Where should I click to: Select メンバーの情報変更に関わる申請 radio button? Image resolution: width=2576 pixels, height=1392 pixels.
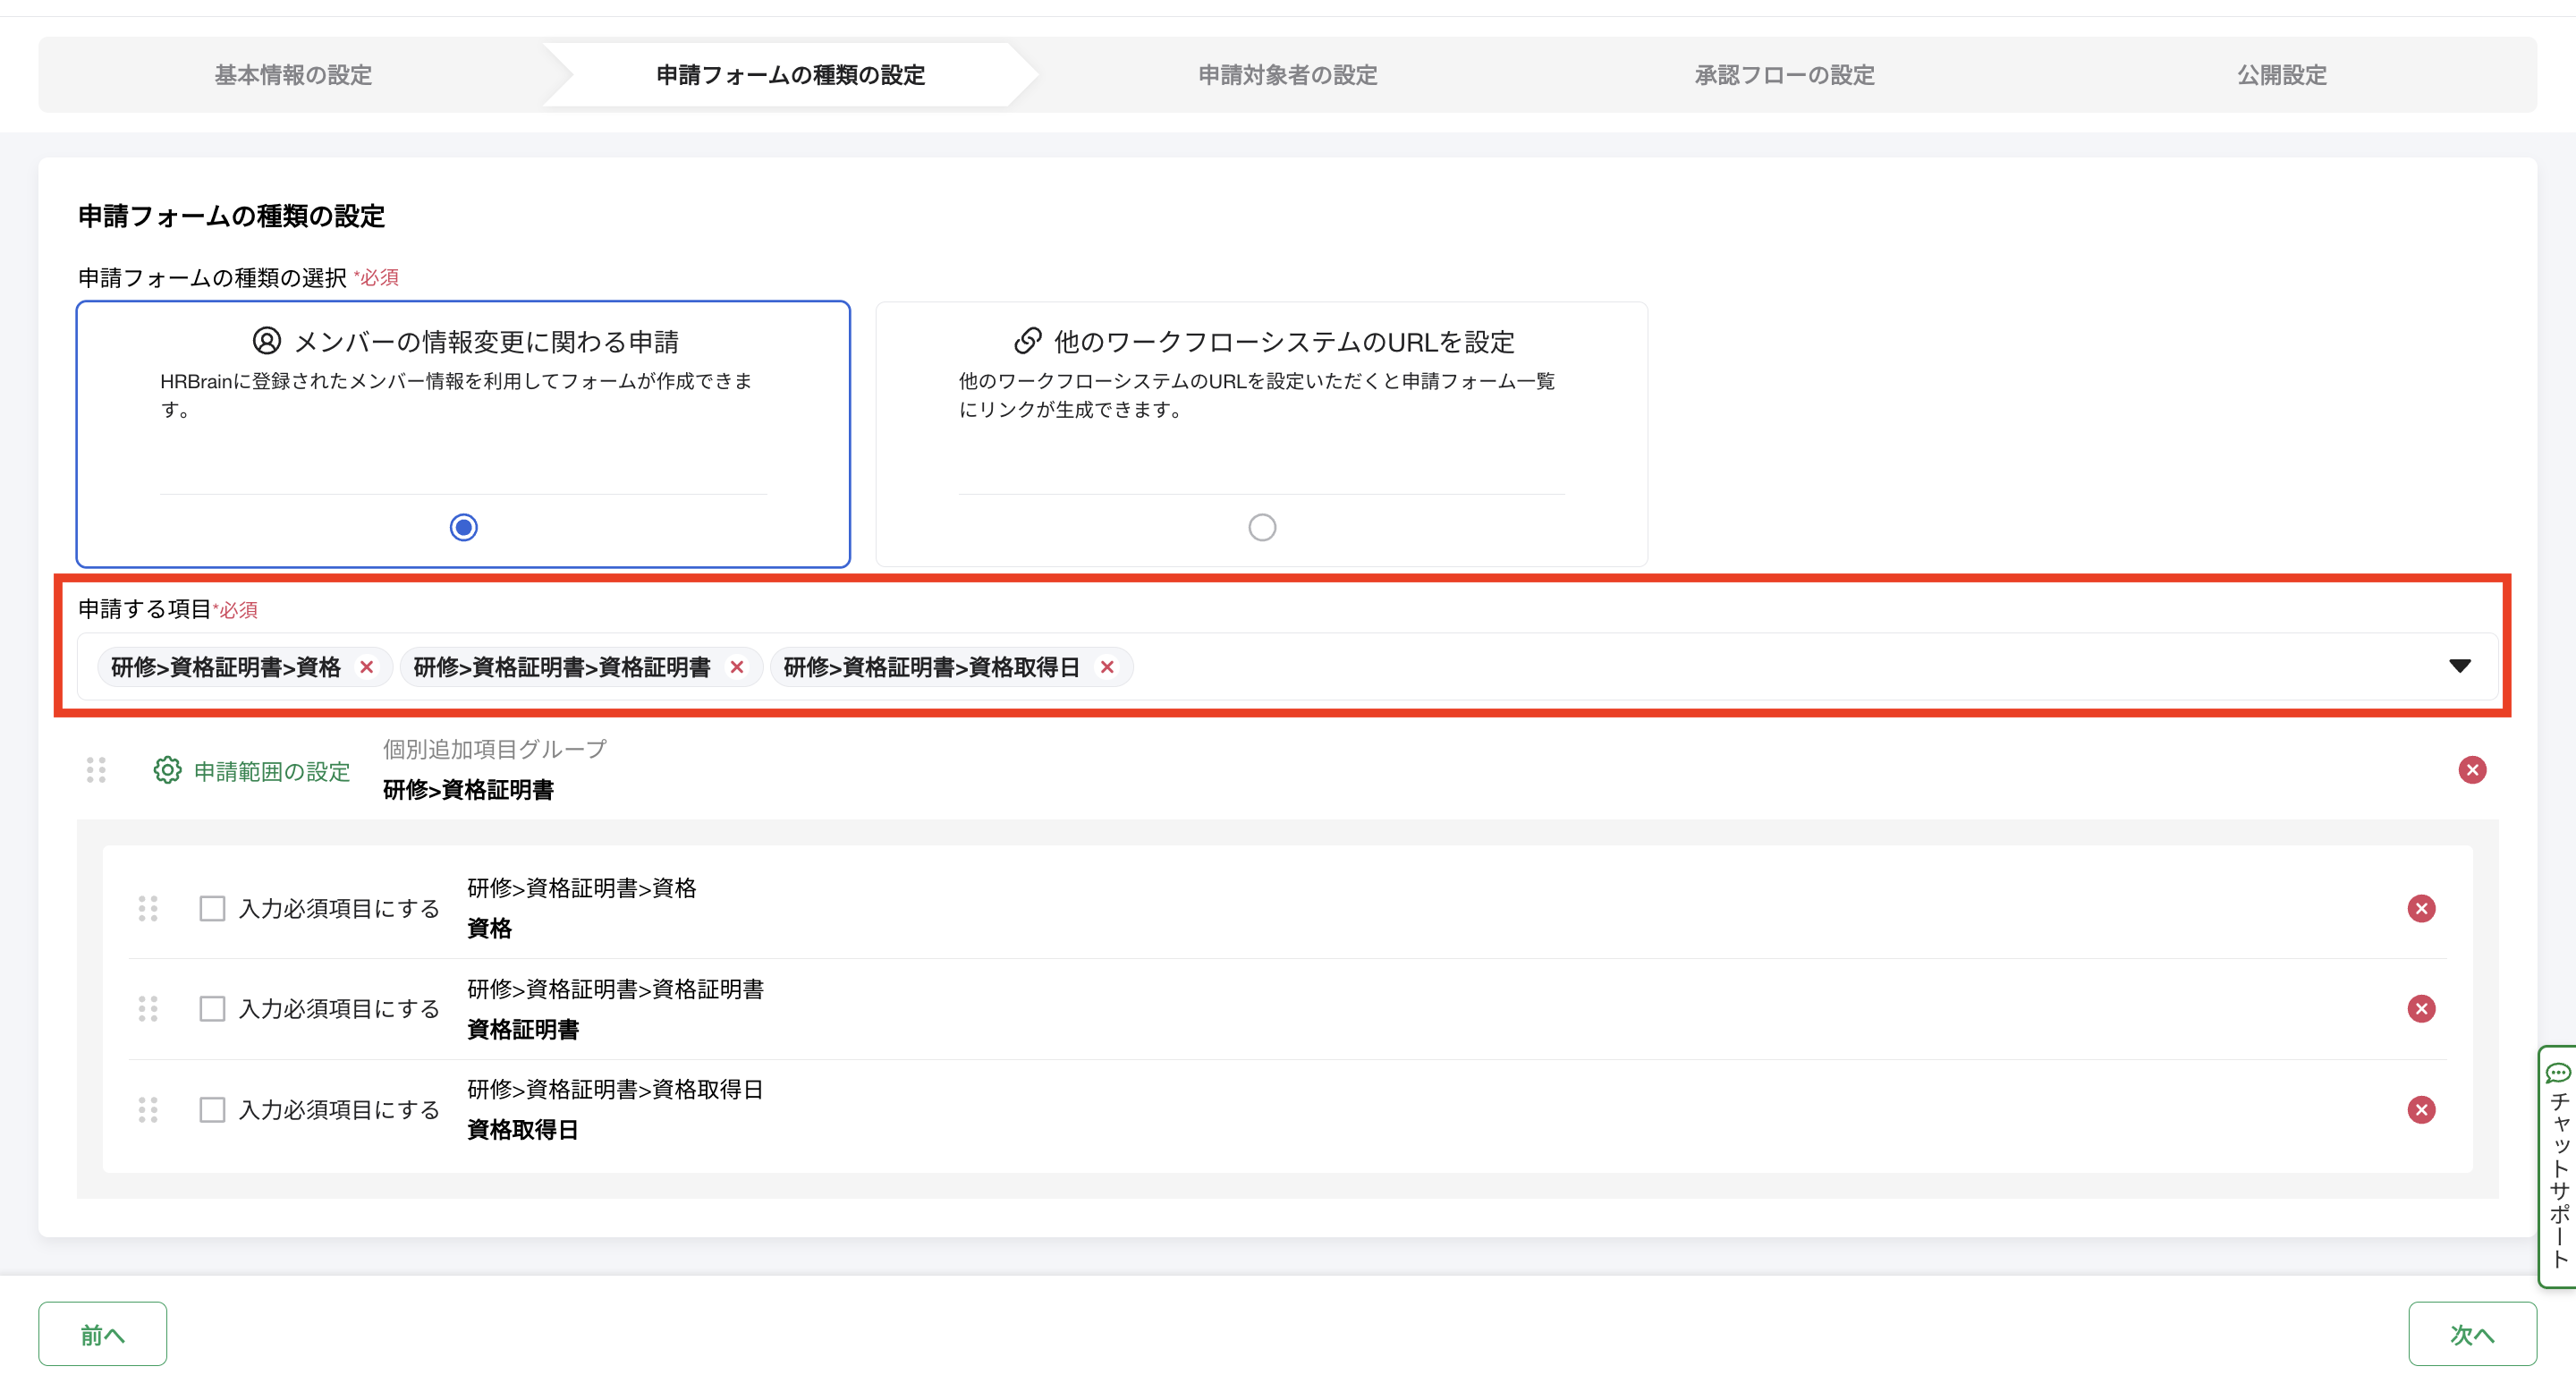(x=463, y=528)
